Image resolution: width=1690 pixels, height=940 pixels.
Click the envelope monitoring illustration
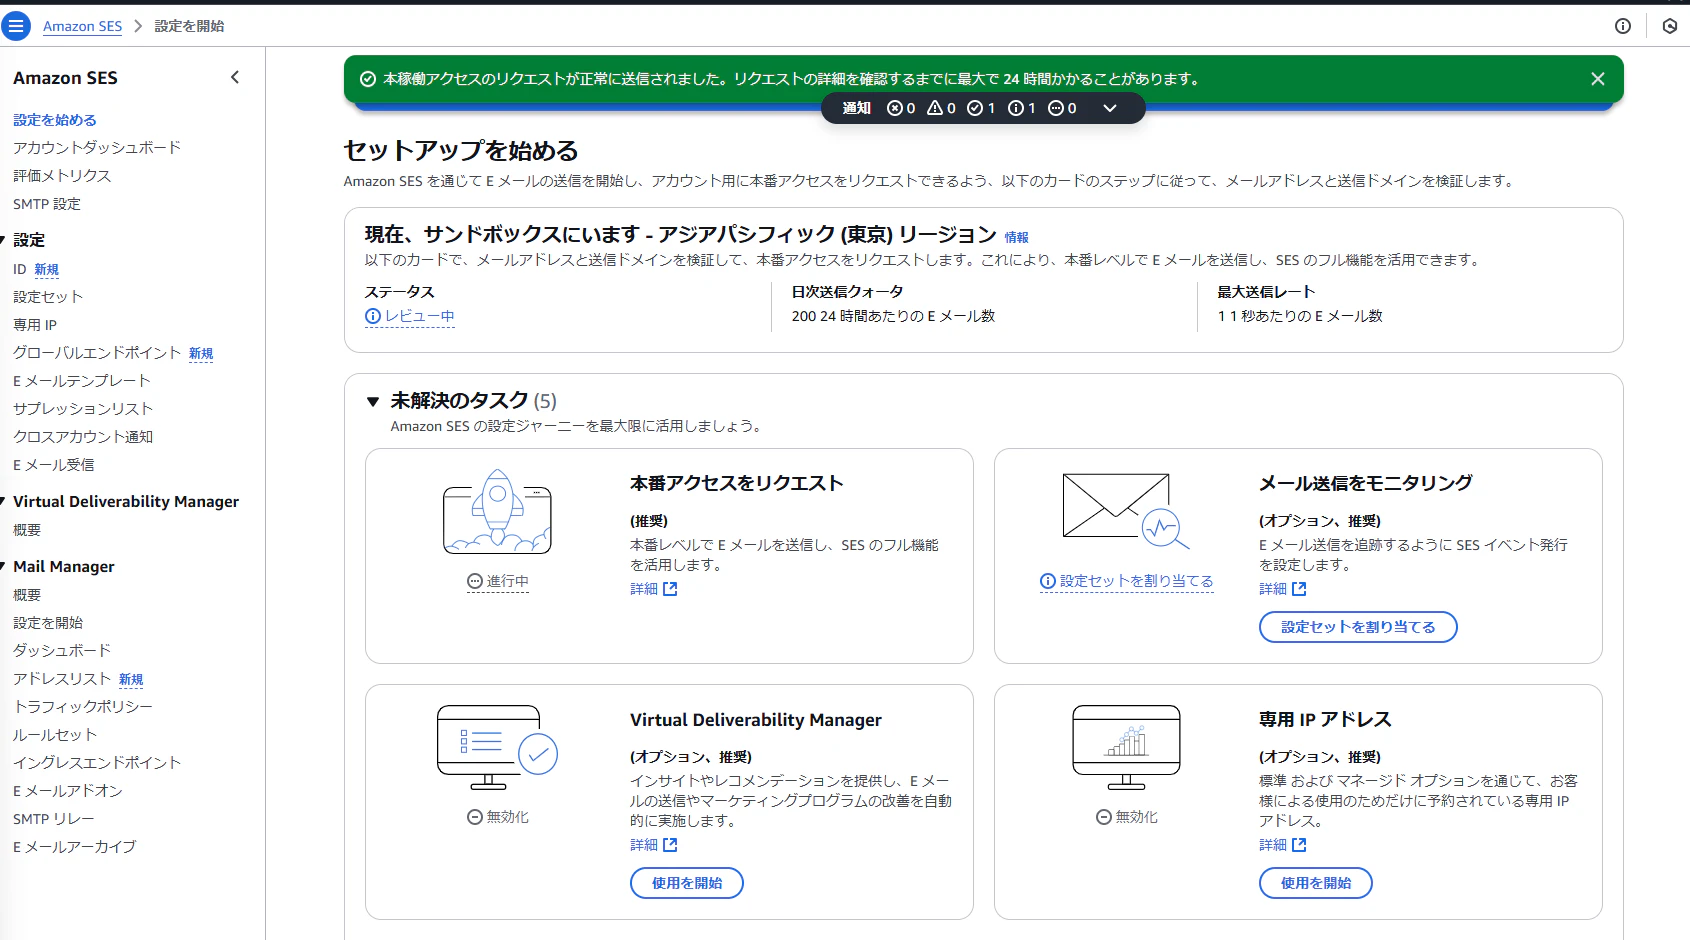pyautogui.click(x=1126, y=511)
